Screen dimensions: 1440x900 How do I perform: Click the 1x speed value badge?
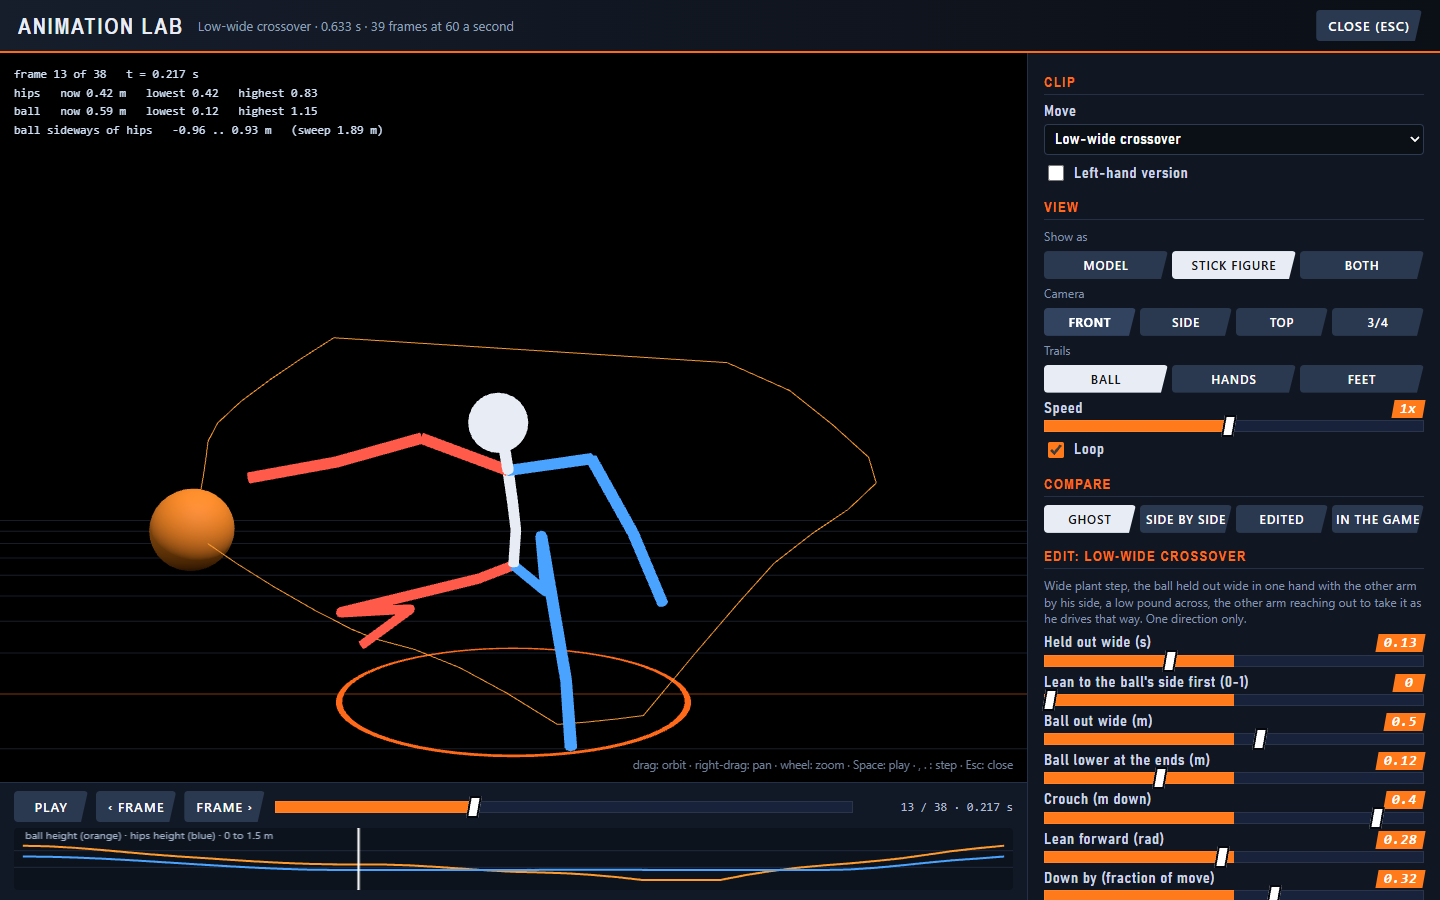[x=1408, y=409]
